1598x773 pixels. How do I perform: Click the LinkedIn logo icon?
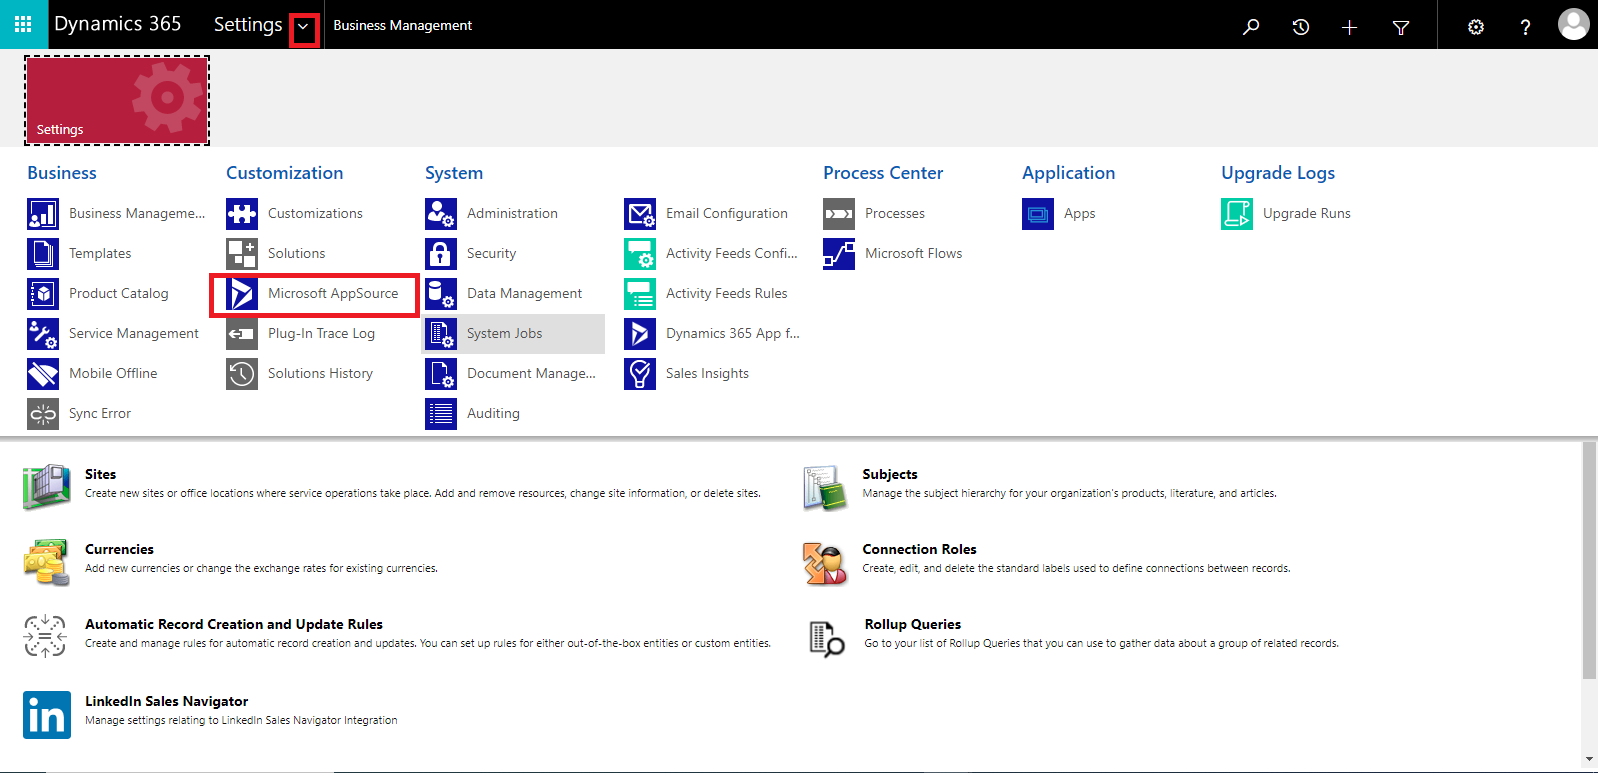pyautogui.click(x=47, y=715)
